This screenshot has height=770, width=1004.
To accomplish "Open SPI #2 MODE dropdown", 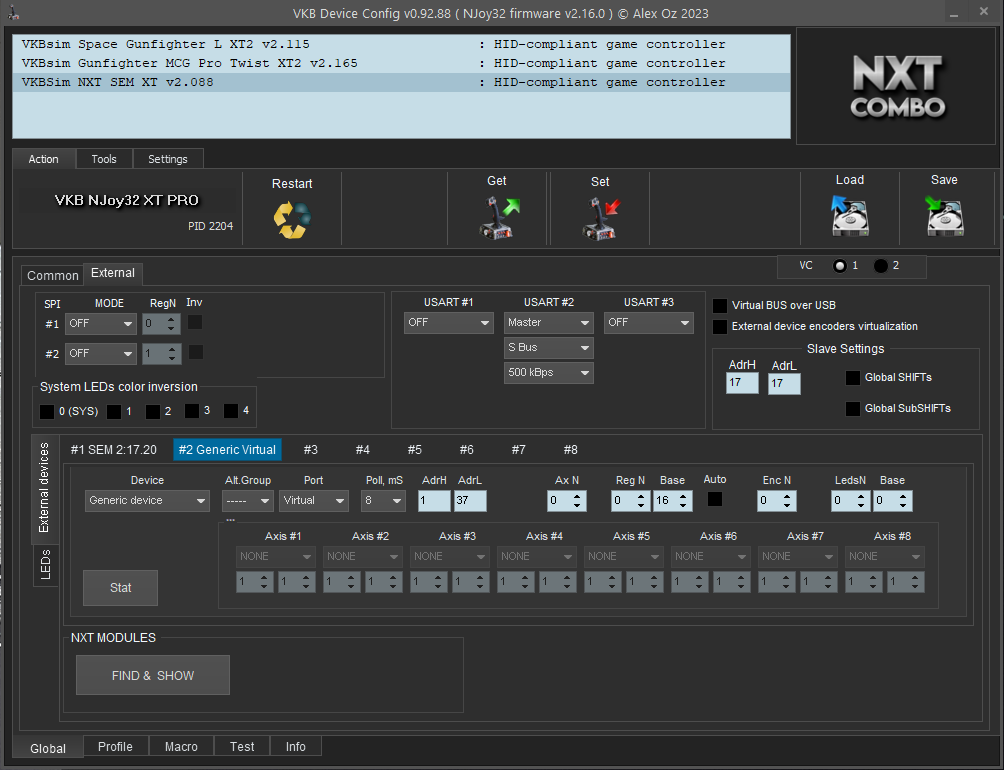I will pos(101,353).
